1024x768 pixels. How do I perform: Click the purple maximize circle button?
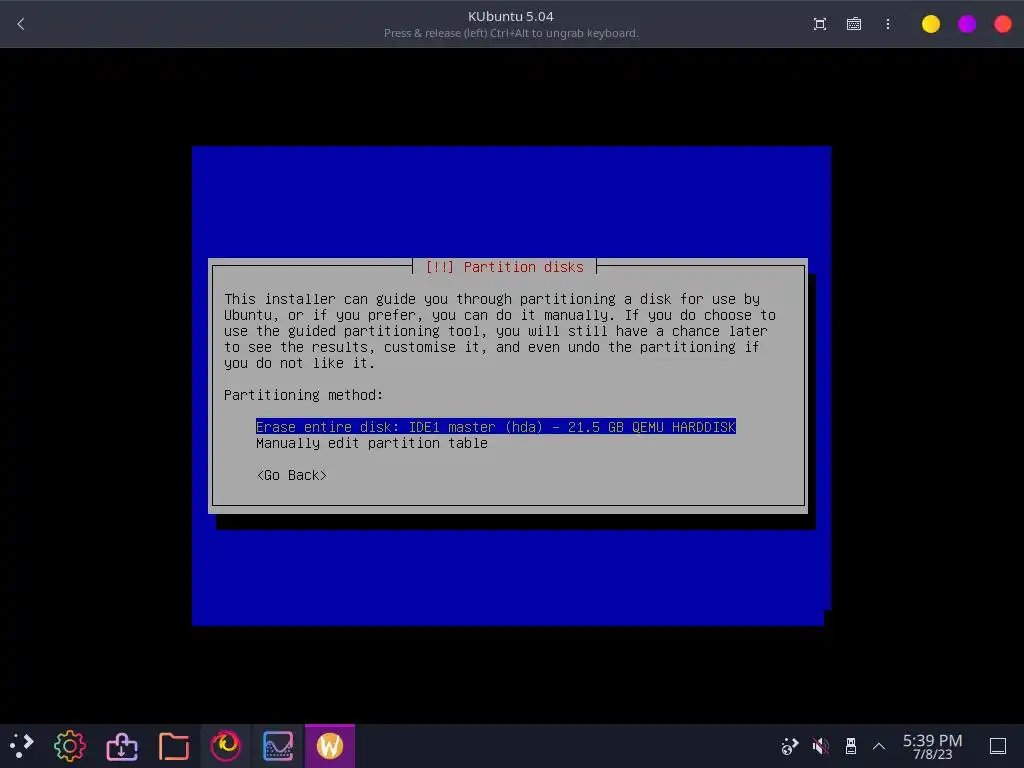967,24
